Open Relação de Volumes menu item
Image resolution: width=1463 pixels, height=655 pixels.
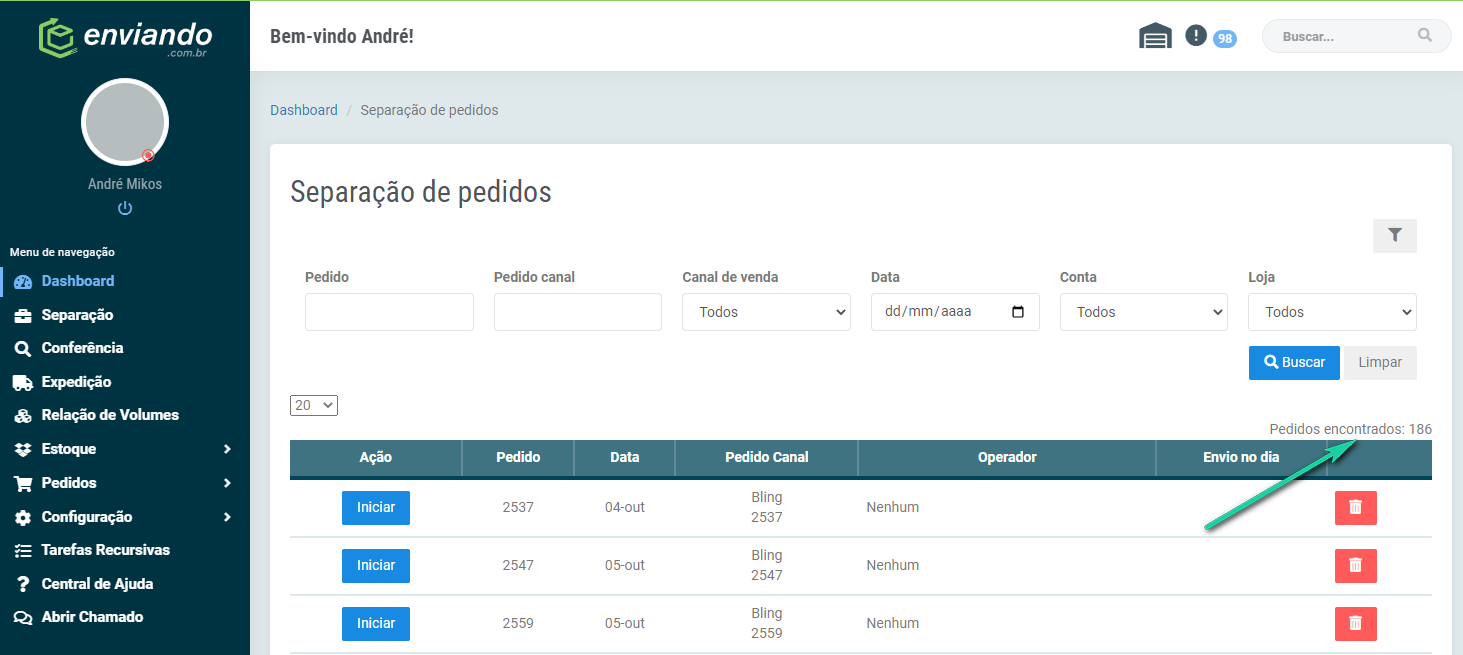(110, 415)
